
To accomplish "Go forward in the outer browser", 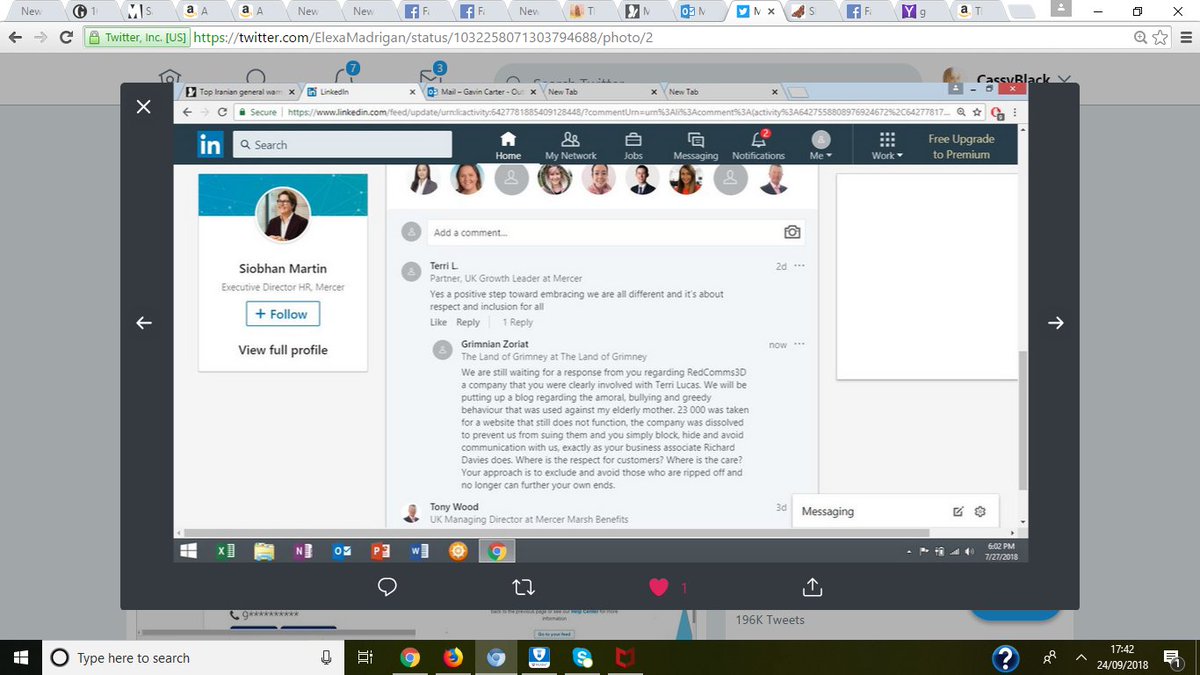I will tap(40, 38).
